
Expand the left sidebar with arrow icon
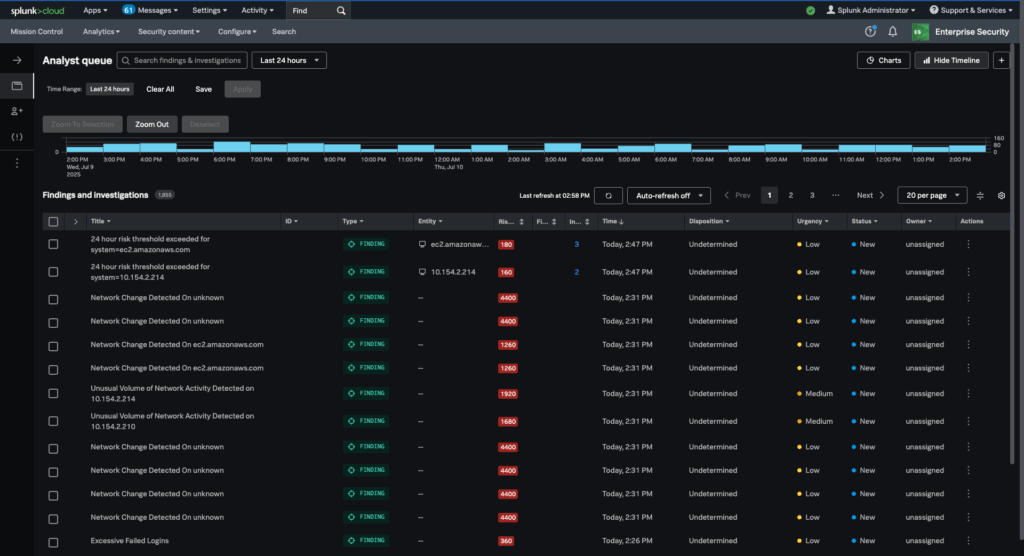[x=17, y=60]
